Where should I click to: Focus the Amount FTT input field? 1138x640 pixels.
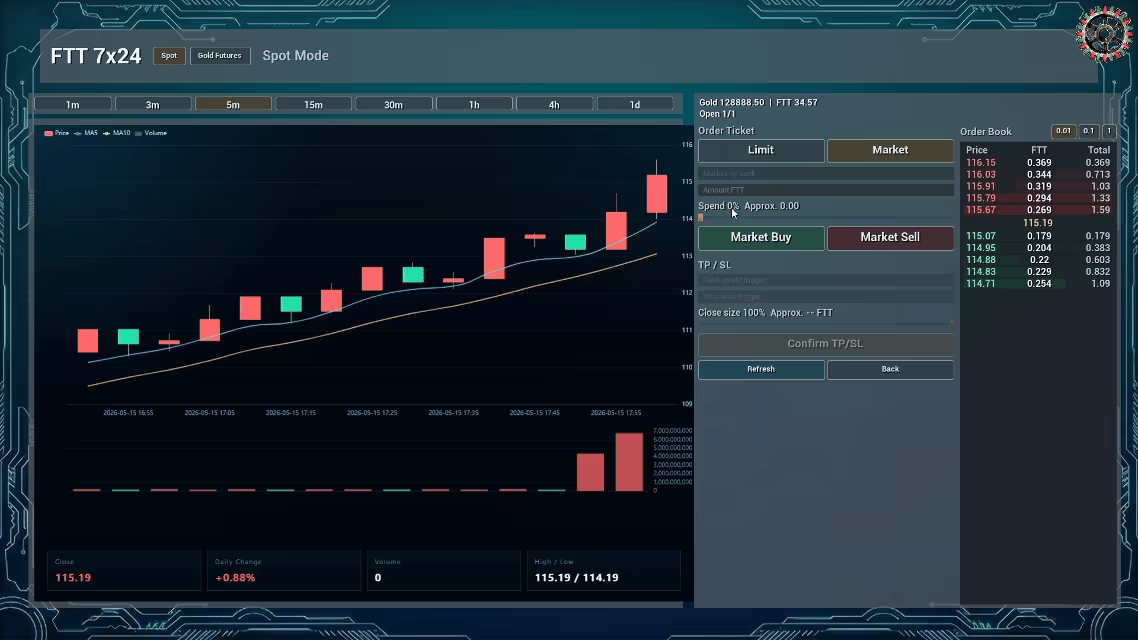point(826,190)
